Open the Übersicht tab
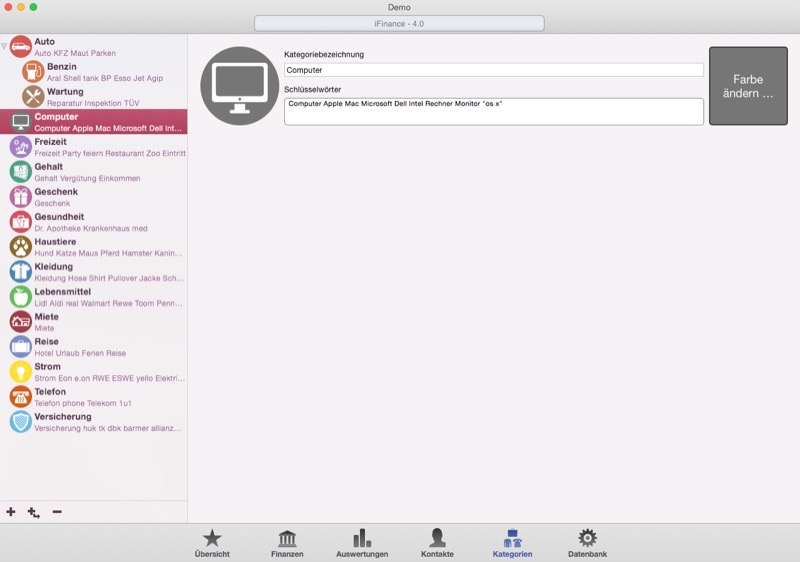This screenshot has width=800, height=562. click(x=212, y=543)
